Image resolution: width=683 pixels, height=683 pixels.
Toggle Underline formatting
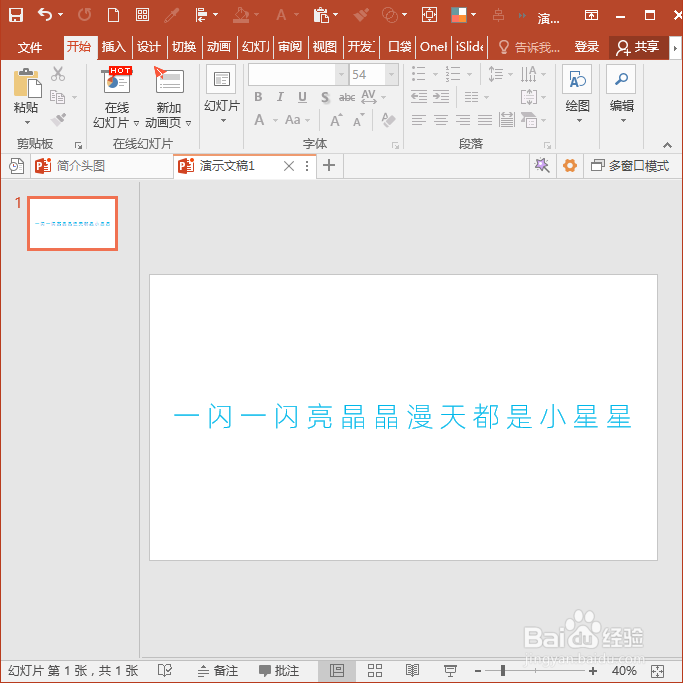[x=302, y=97]
